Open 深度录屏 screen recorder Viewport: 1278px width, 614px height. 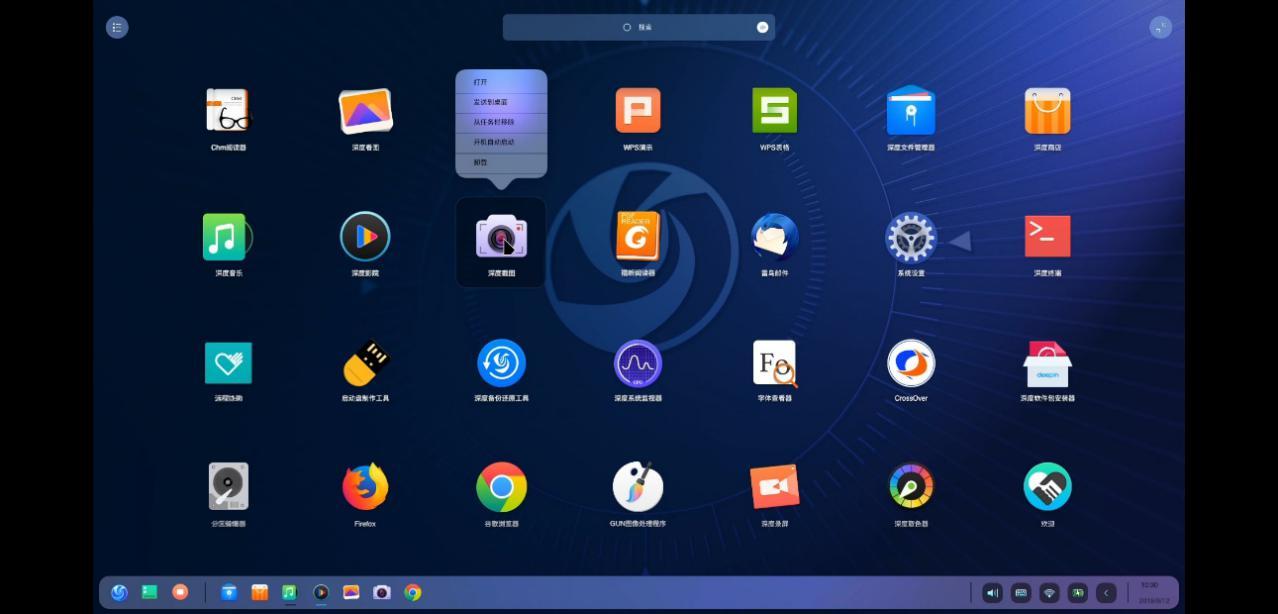coord(775,487)
